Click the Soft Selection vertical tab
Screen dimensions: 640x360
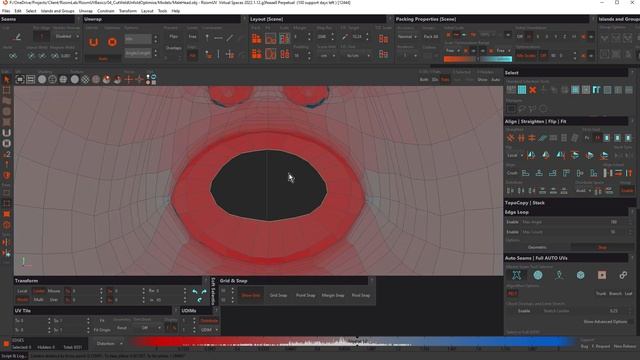point(213,291)
